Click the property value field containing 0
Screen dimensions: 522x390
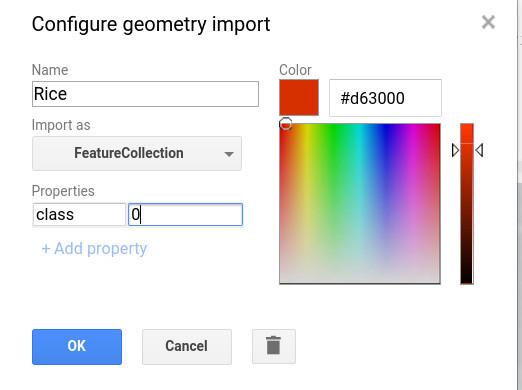point(185,215)
